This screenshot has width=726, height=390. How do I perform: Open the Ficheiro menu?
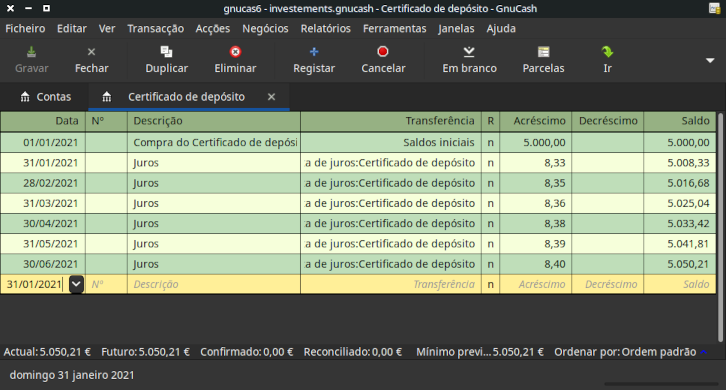click(x=25, y=29)
